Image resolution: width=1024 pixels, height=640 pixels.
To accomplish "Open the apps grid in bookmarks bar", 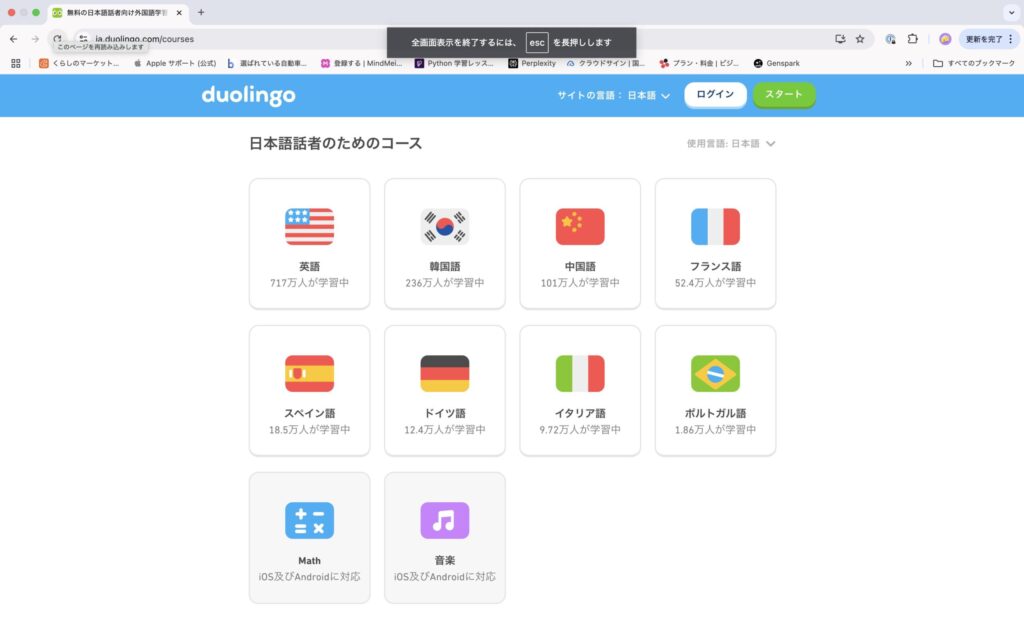I will 16,63.
